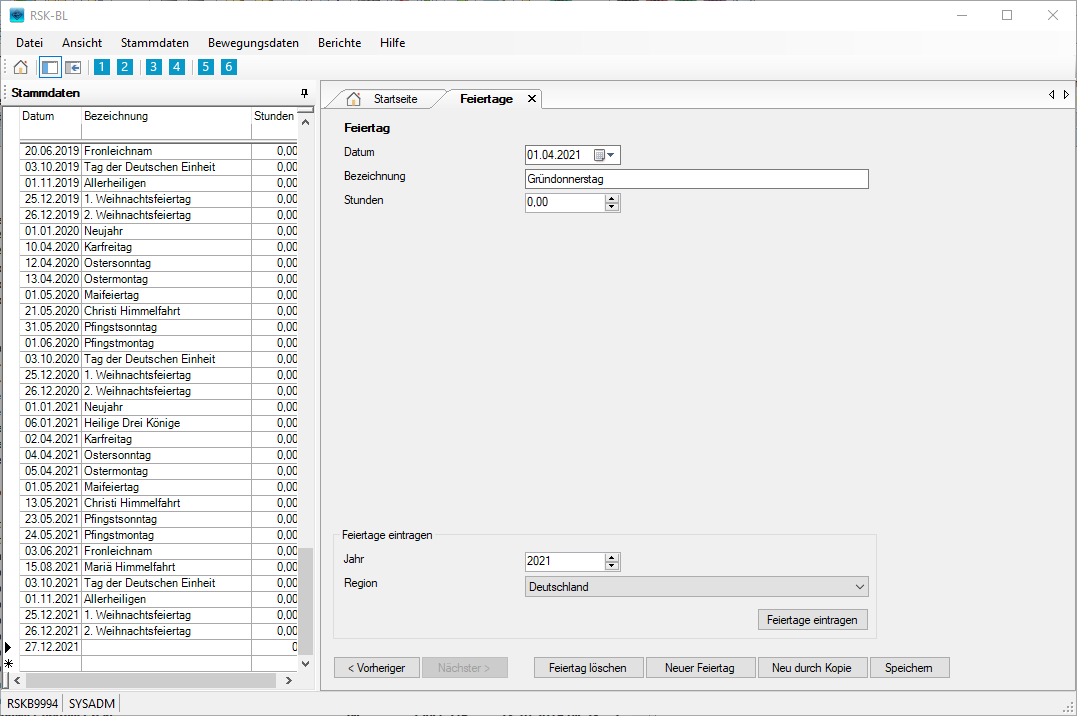Click toolbar number 6 button
The width and height of the screenshot is (1077, 716).
[x=229, y=67]
